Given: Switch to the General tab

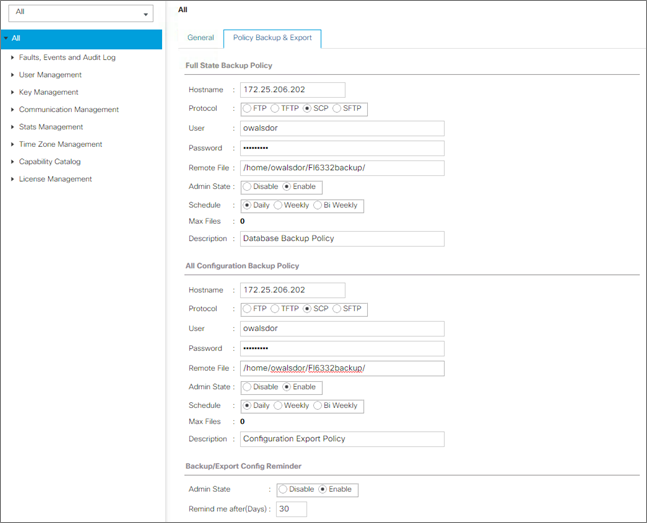Looking at the screenshot, I should (x=201, y=38).
